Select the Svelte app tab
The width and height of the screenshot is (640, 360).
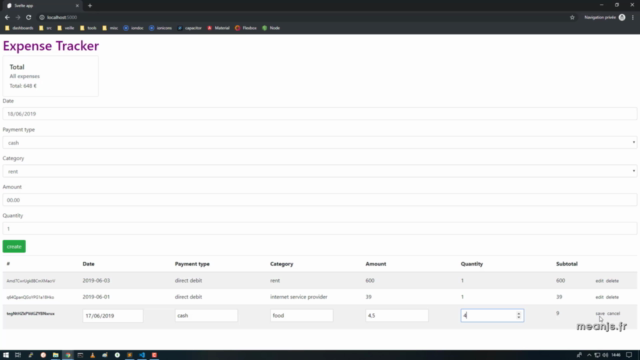[42, 6]
